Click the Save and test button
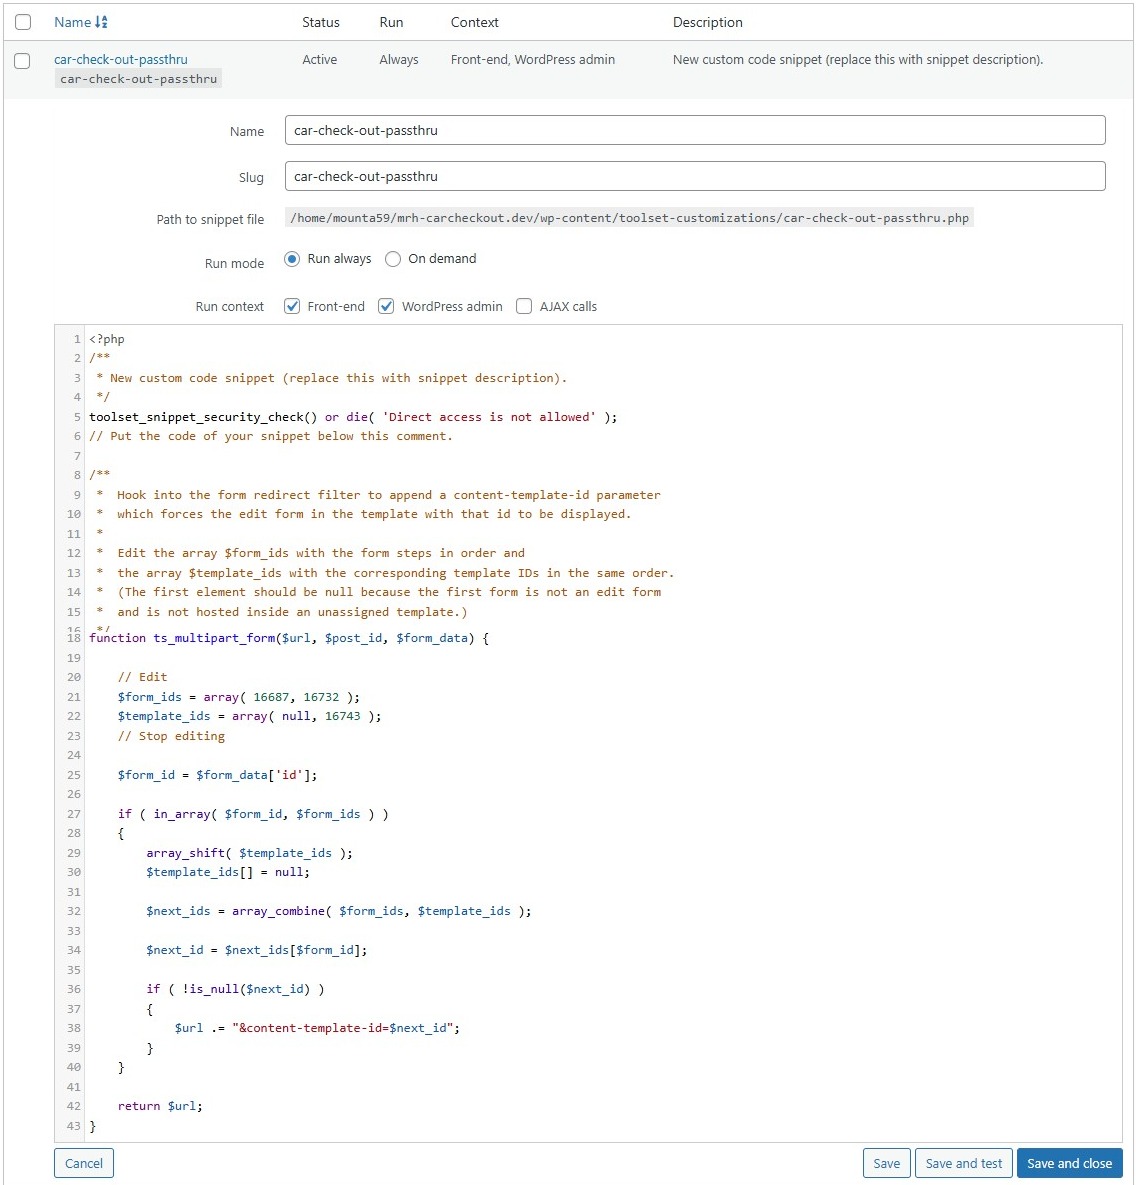Viewport: 1136px width, 1185px height. [964, 1163]
